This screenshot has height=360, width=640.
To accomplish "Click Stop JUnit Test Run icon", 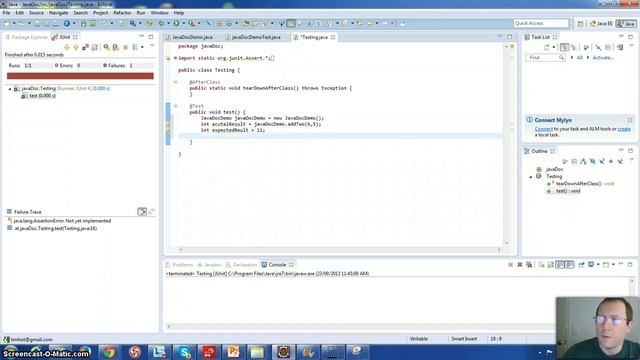I will [125, 47].
